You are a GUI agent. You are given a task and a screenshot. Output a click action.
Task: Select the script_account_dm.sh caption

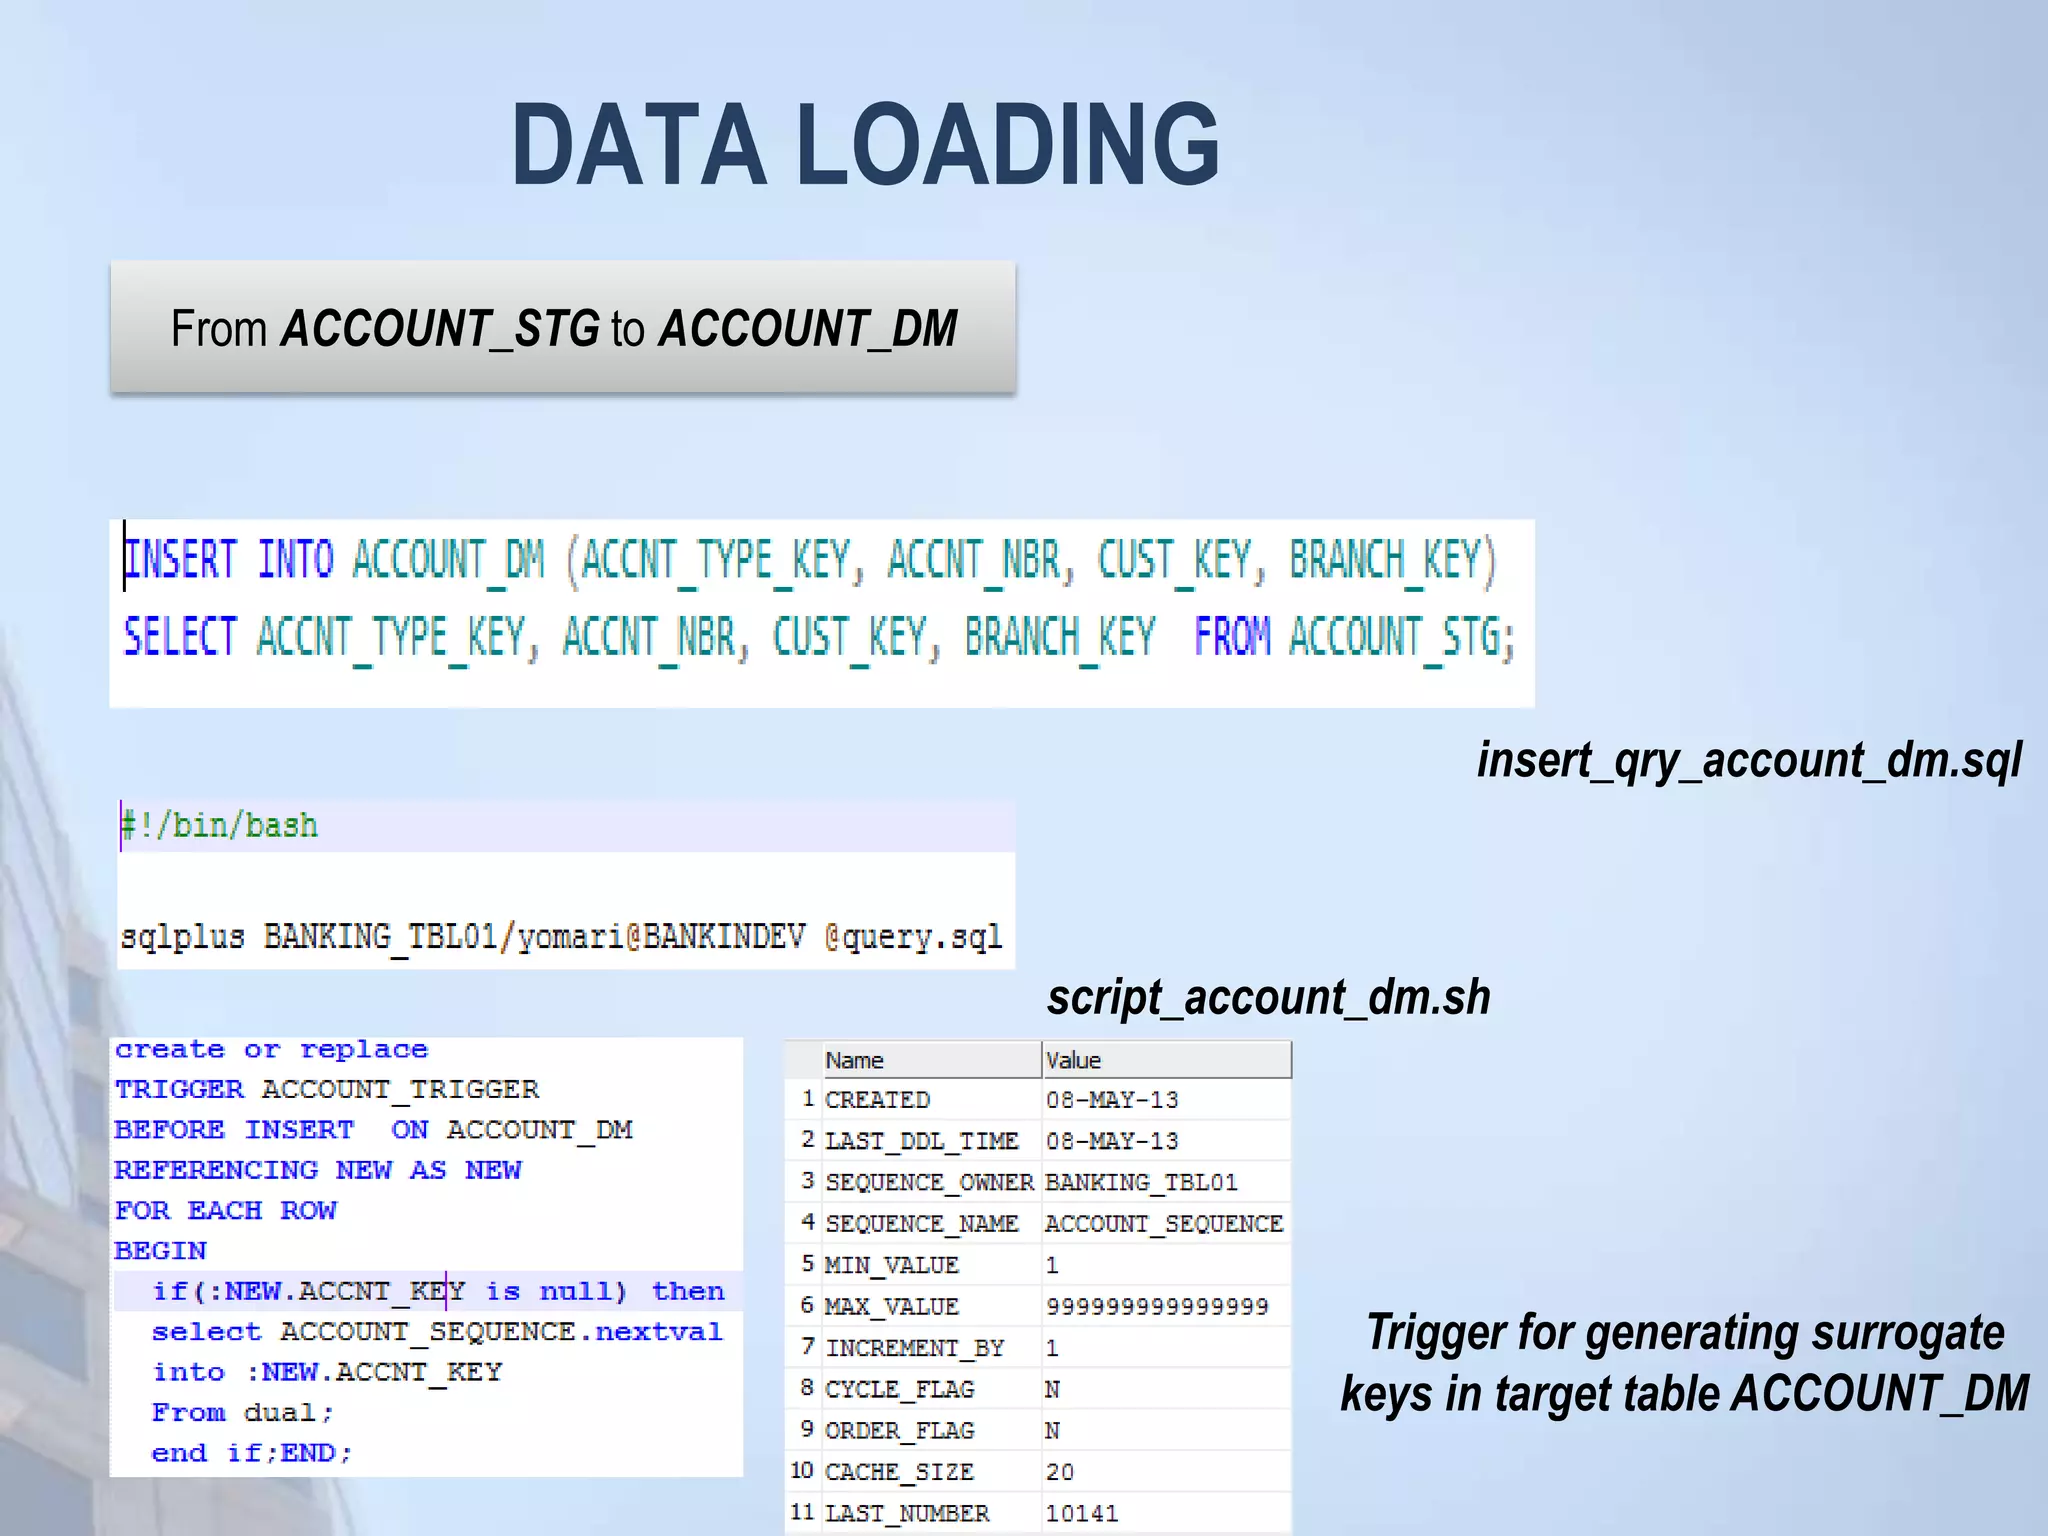[1268, 998]
